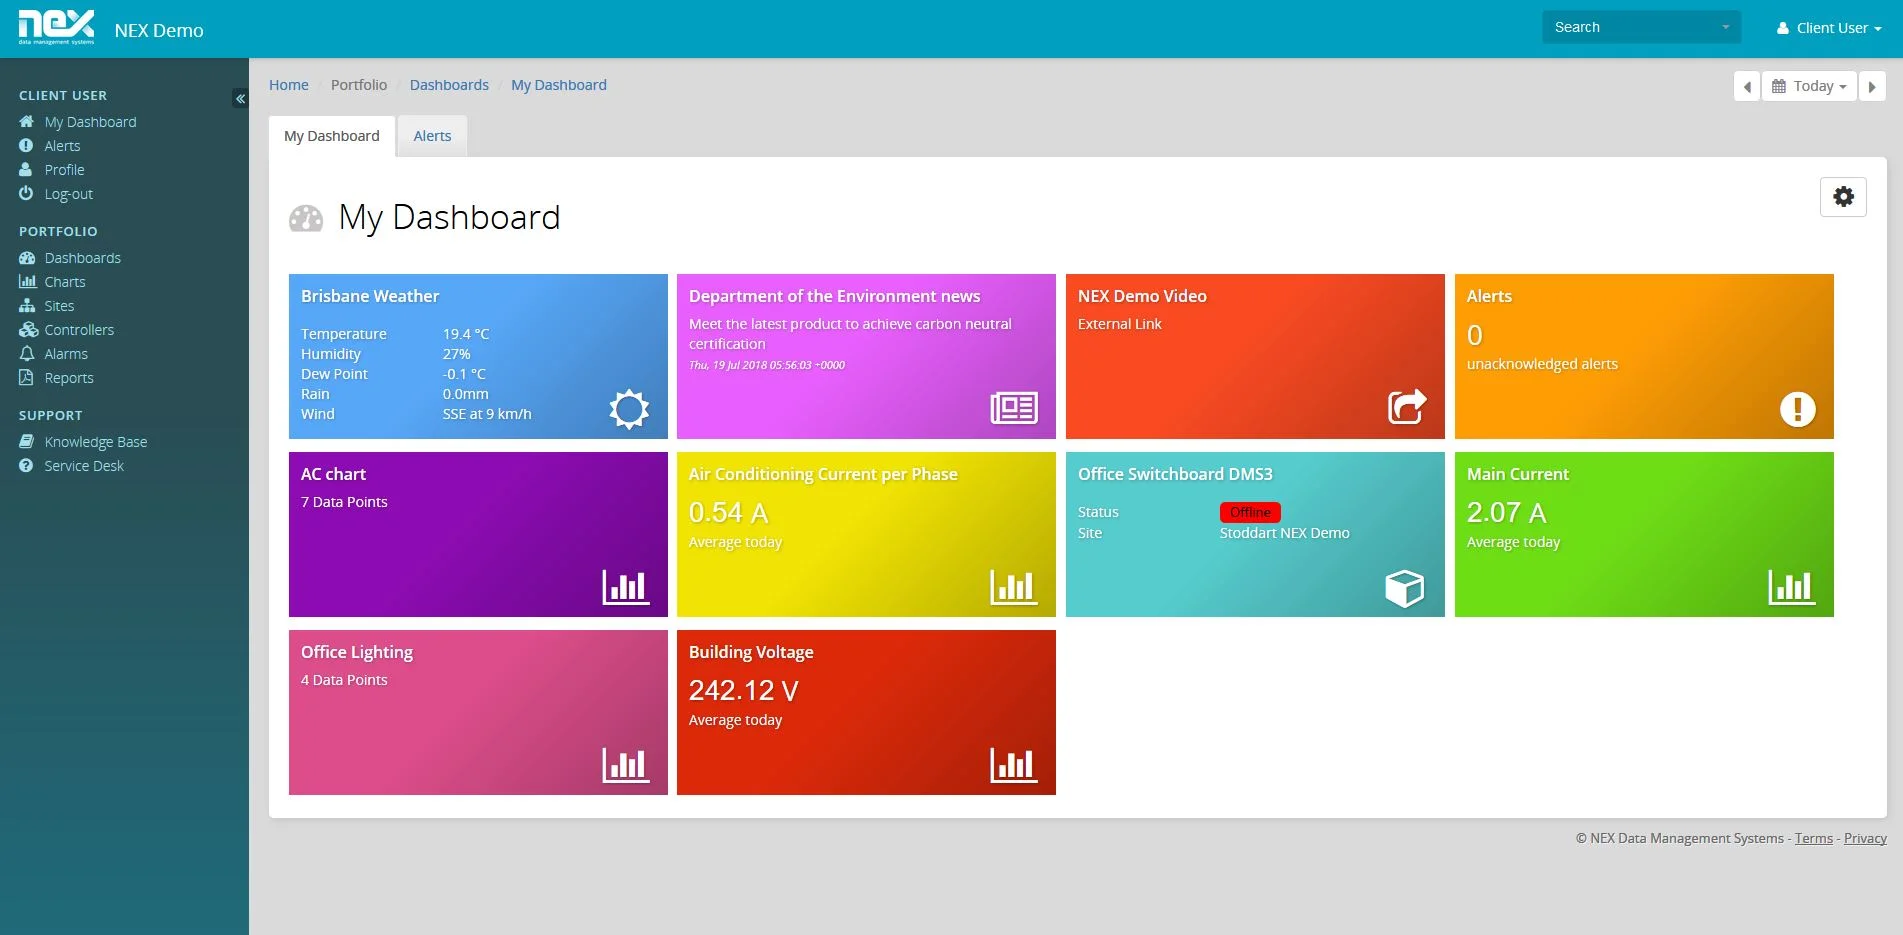Click the exclamation circle on Alerts tile
This screenshot has width=1903, height=935.
pyautogui.click(x=1797, y=408)
